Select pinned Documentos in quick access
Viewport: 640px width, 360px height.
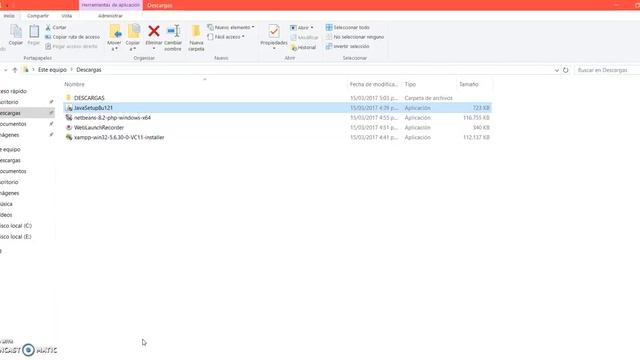pos(13,124)
